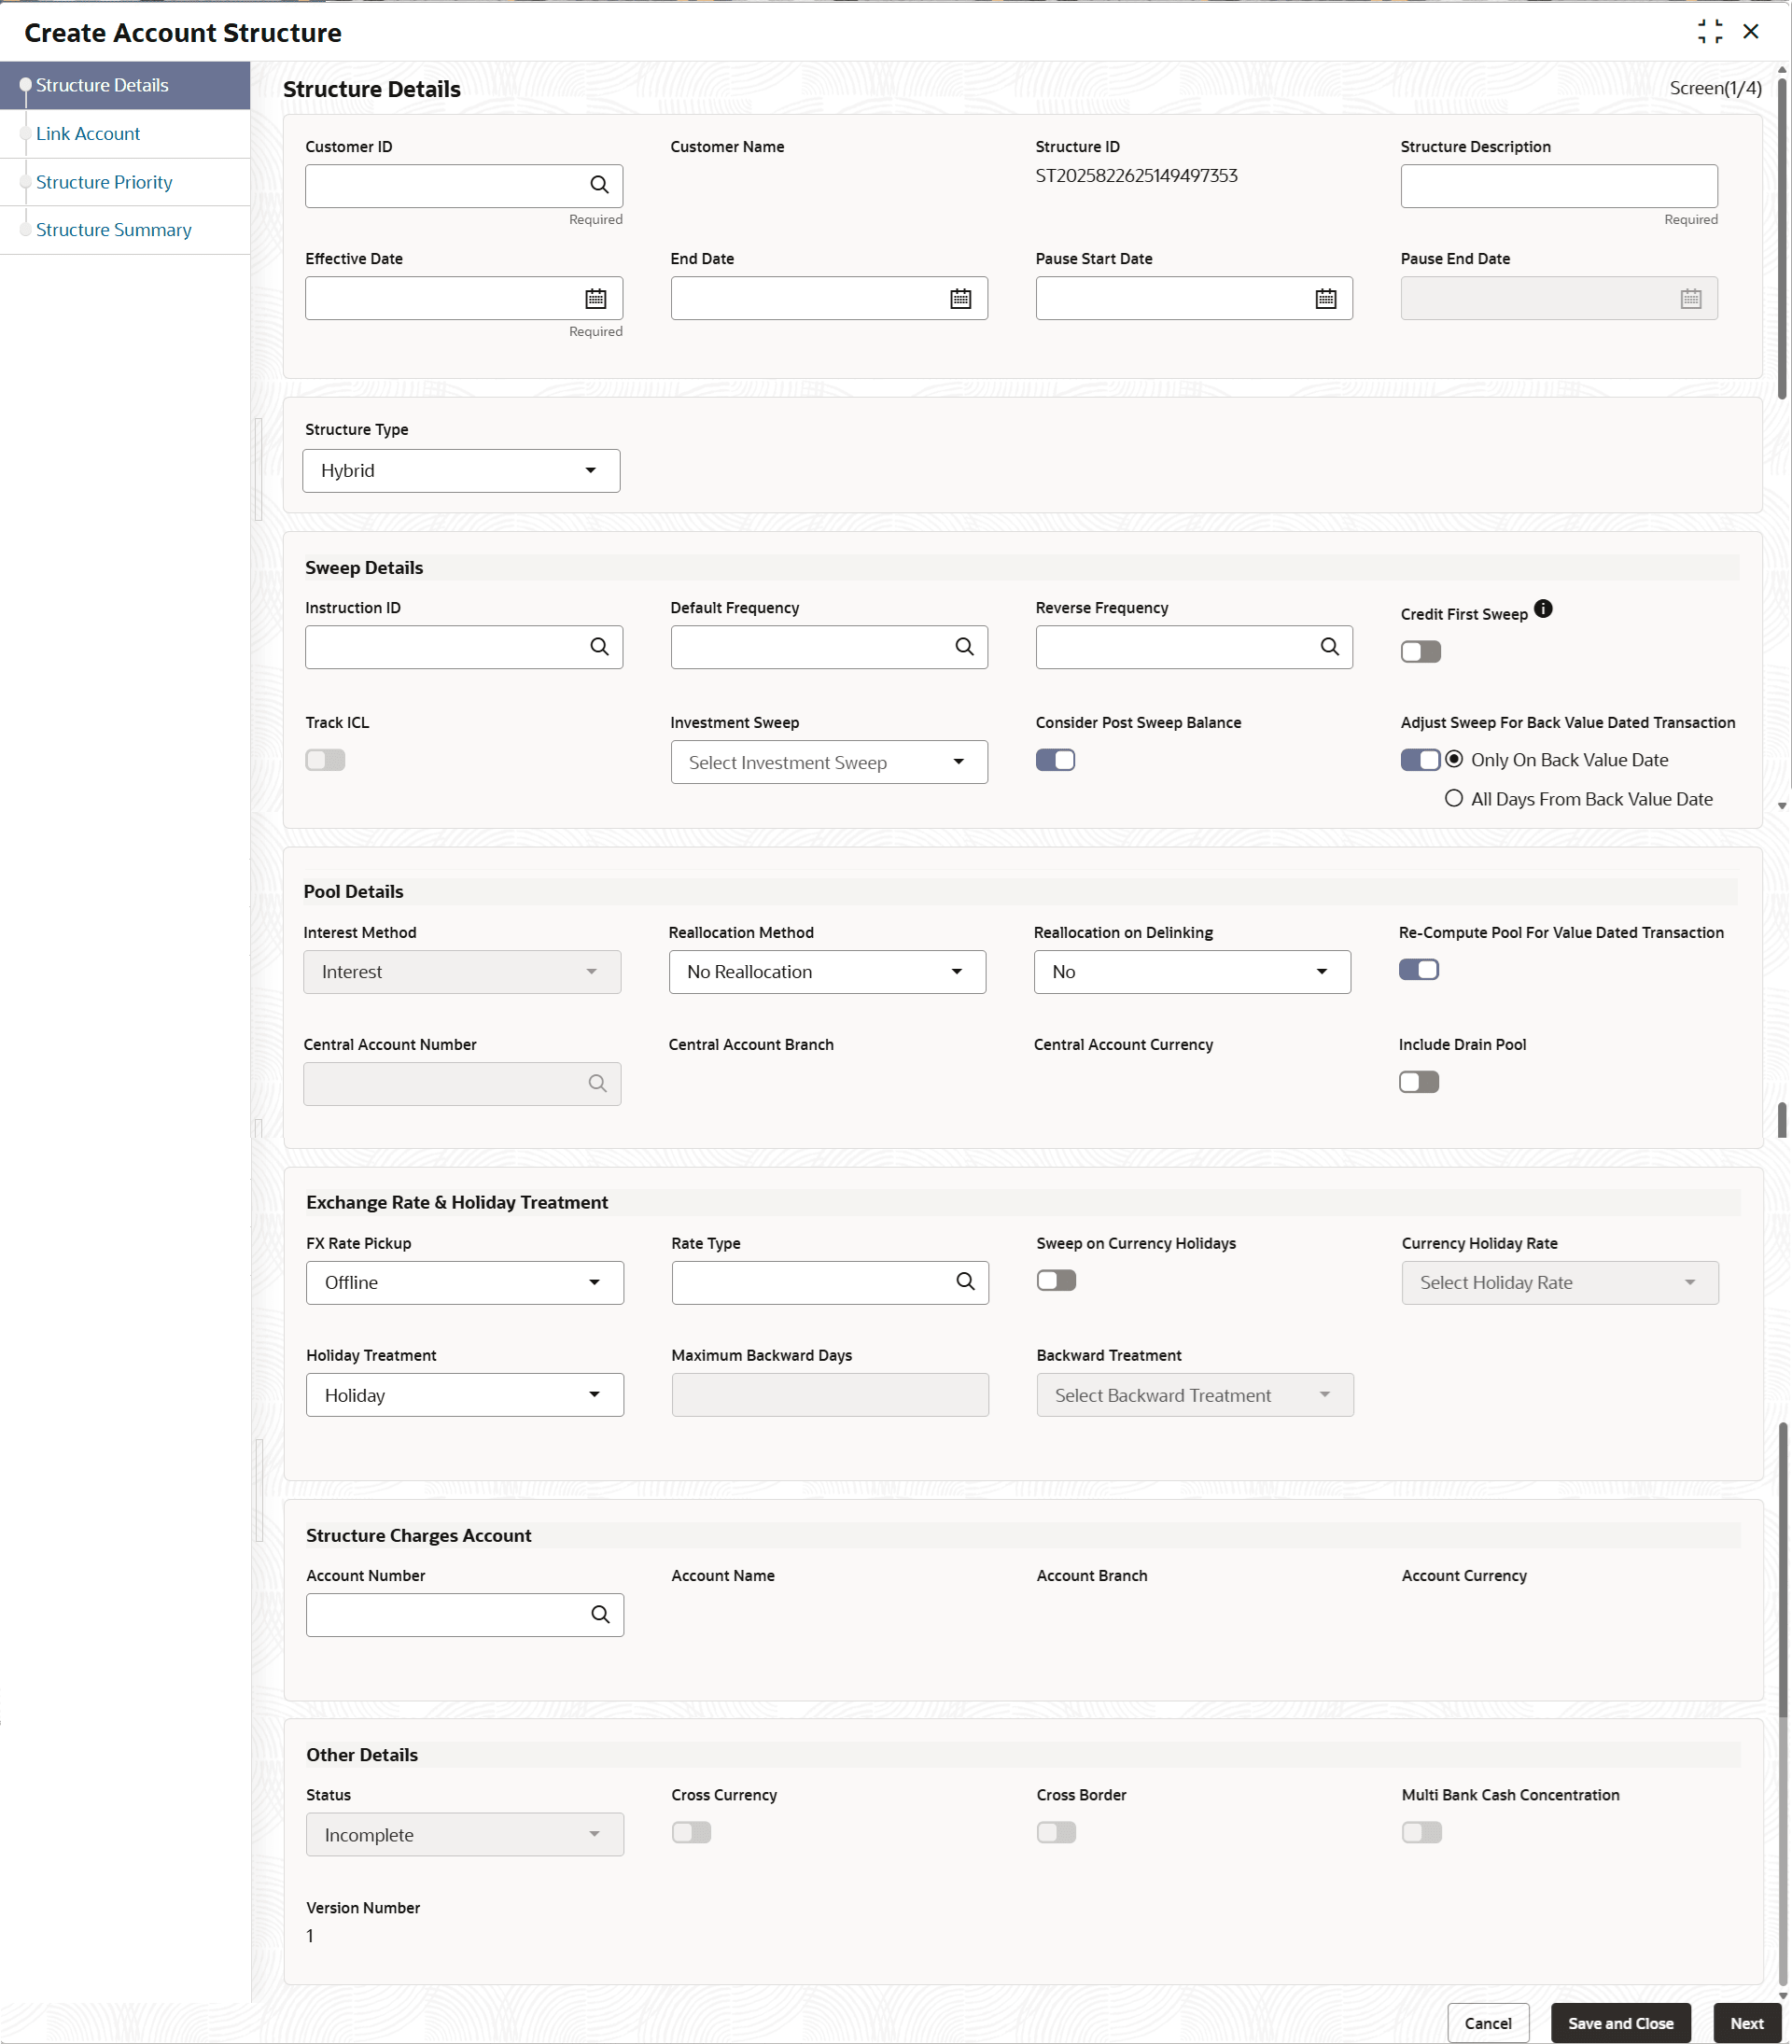Expand the Reallocation Method dropdown

[826, 972]
